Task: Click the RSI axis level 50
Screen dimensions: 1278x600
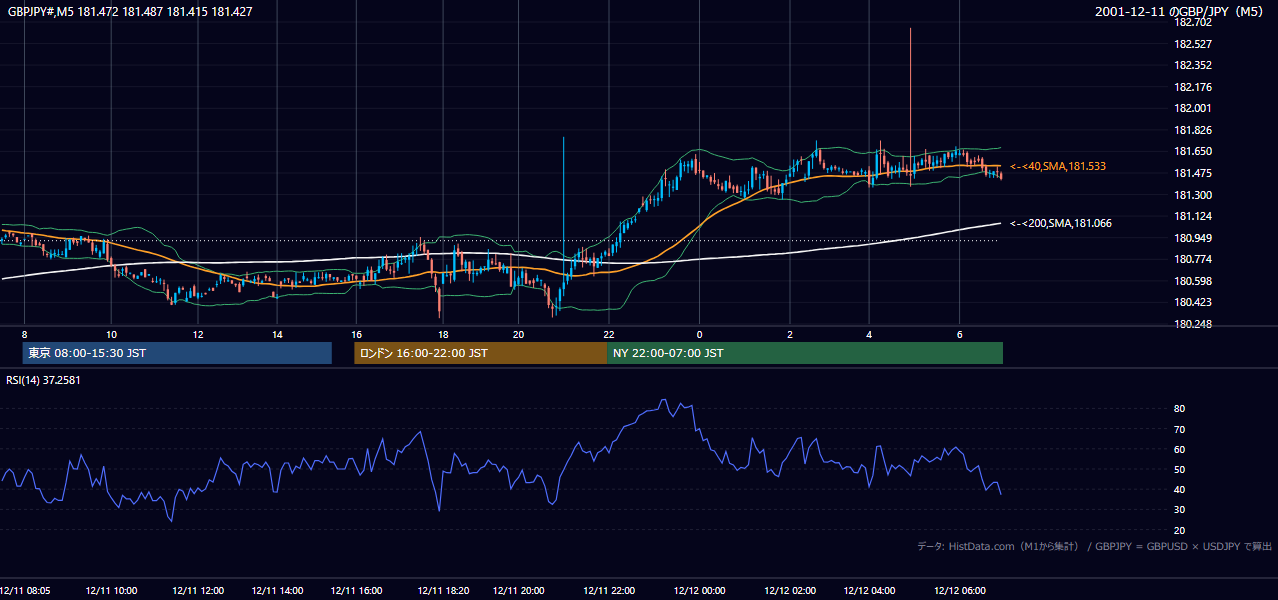Action: click(1179, 469)
